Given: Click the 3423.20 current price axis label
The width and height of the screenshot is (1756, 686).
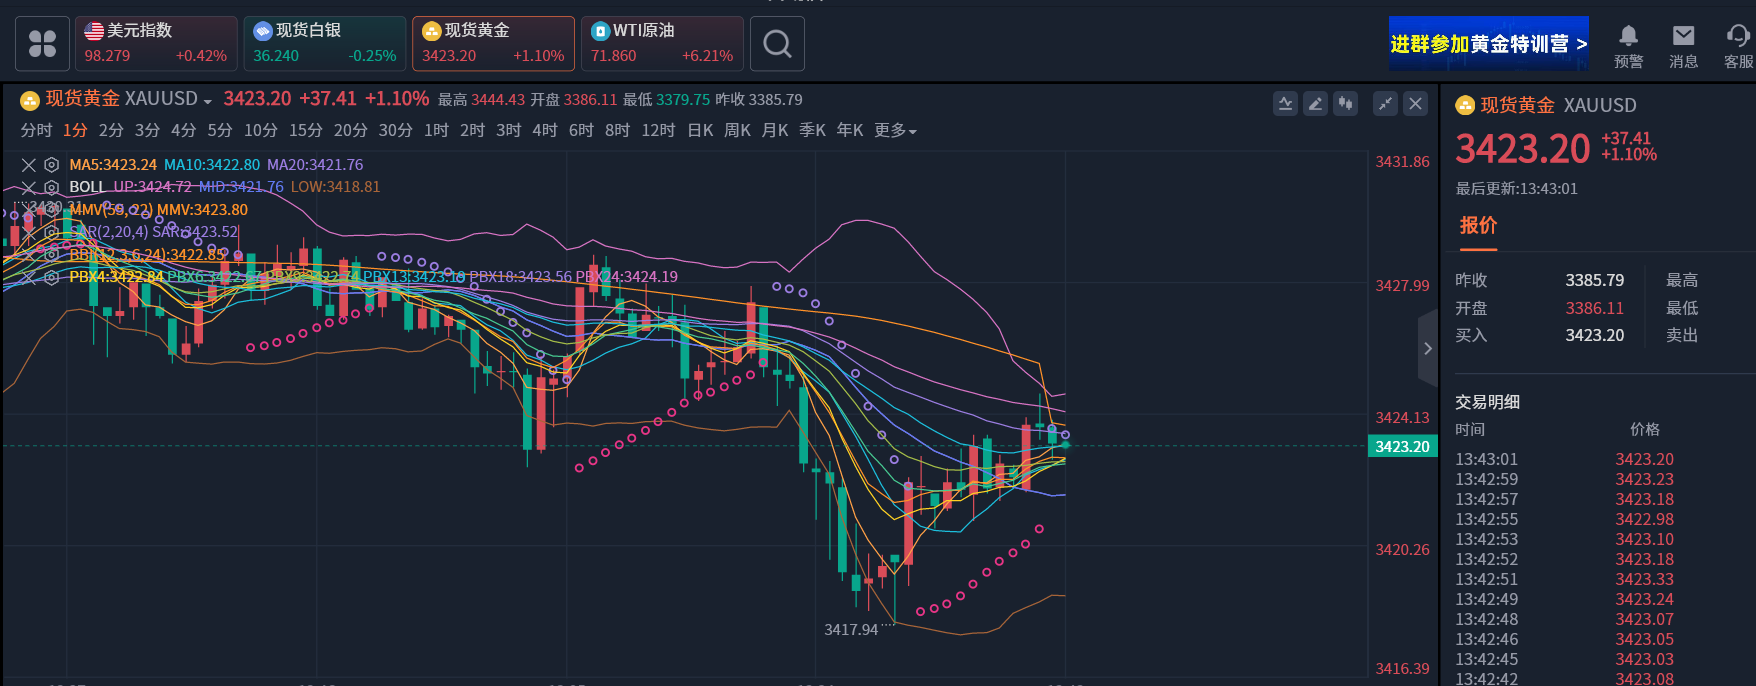Looking at the screenshot, I should click(1402, 447).
